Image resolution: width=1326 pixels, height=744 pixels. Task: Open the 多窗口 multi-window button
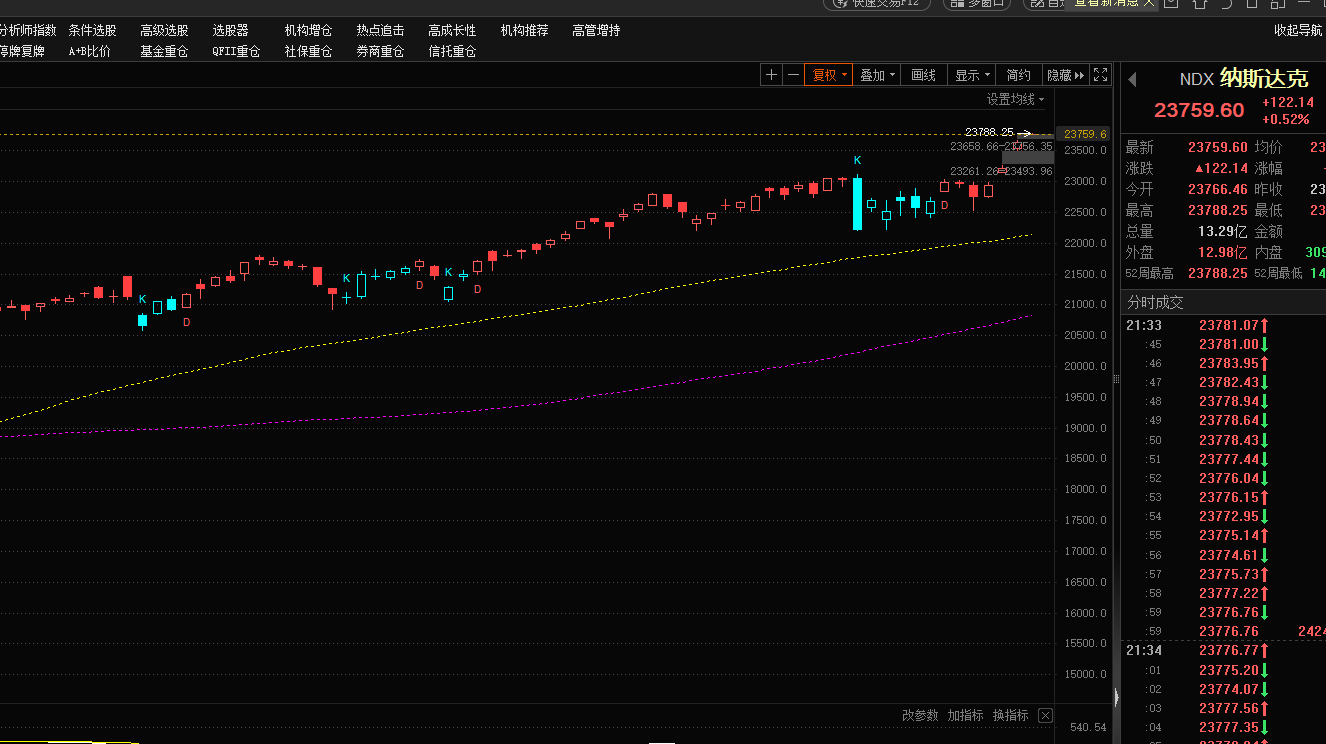[978, 4]
